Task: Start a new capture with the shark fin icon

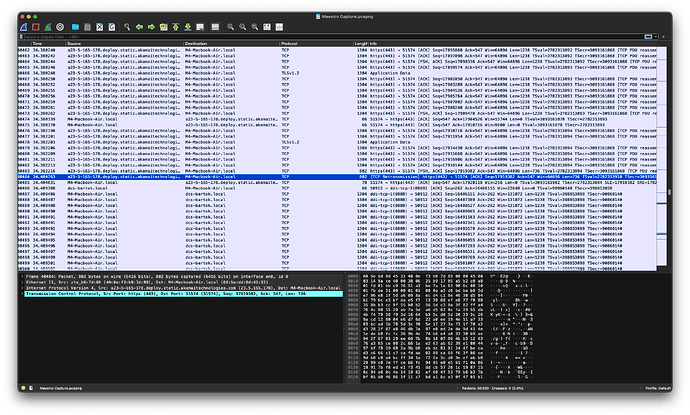Action: pos(24,27)
